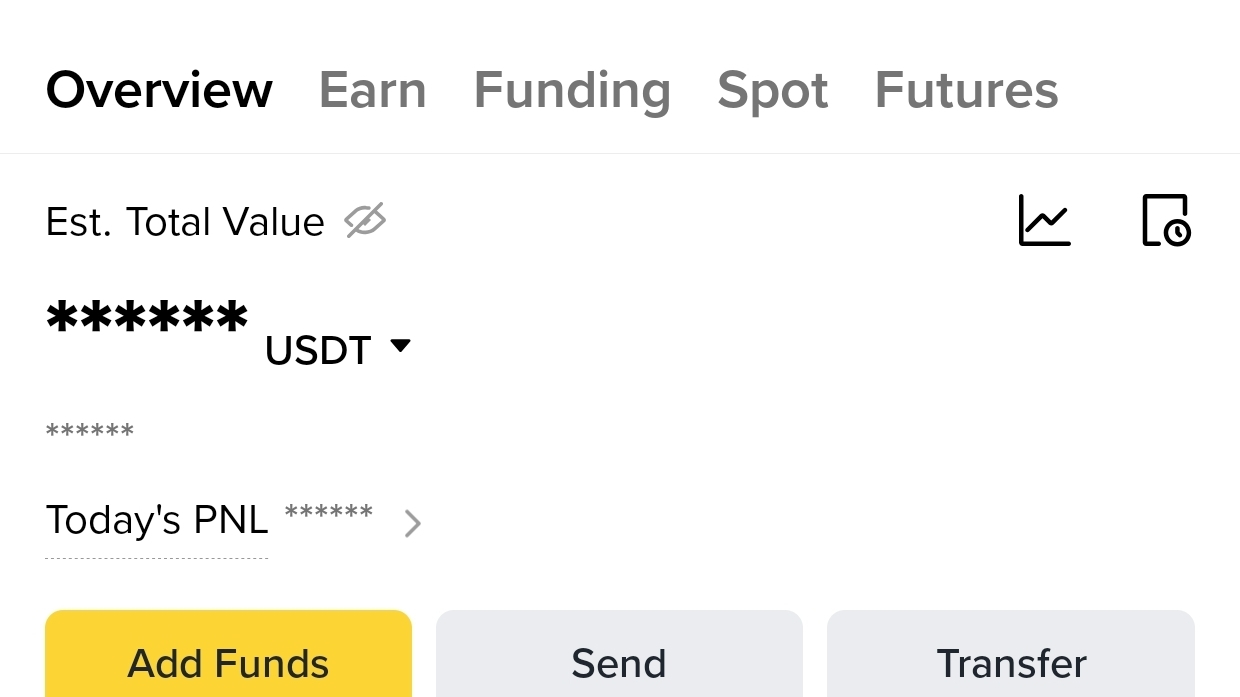Open the asset trend line chart icon

click(1044, 220)
